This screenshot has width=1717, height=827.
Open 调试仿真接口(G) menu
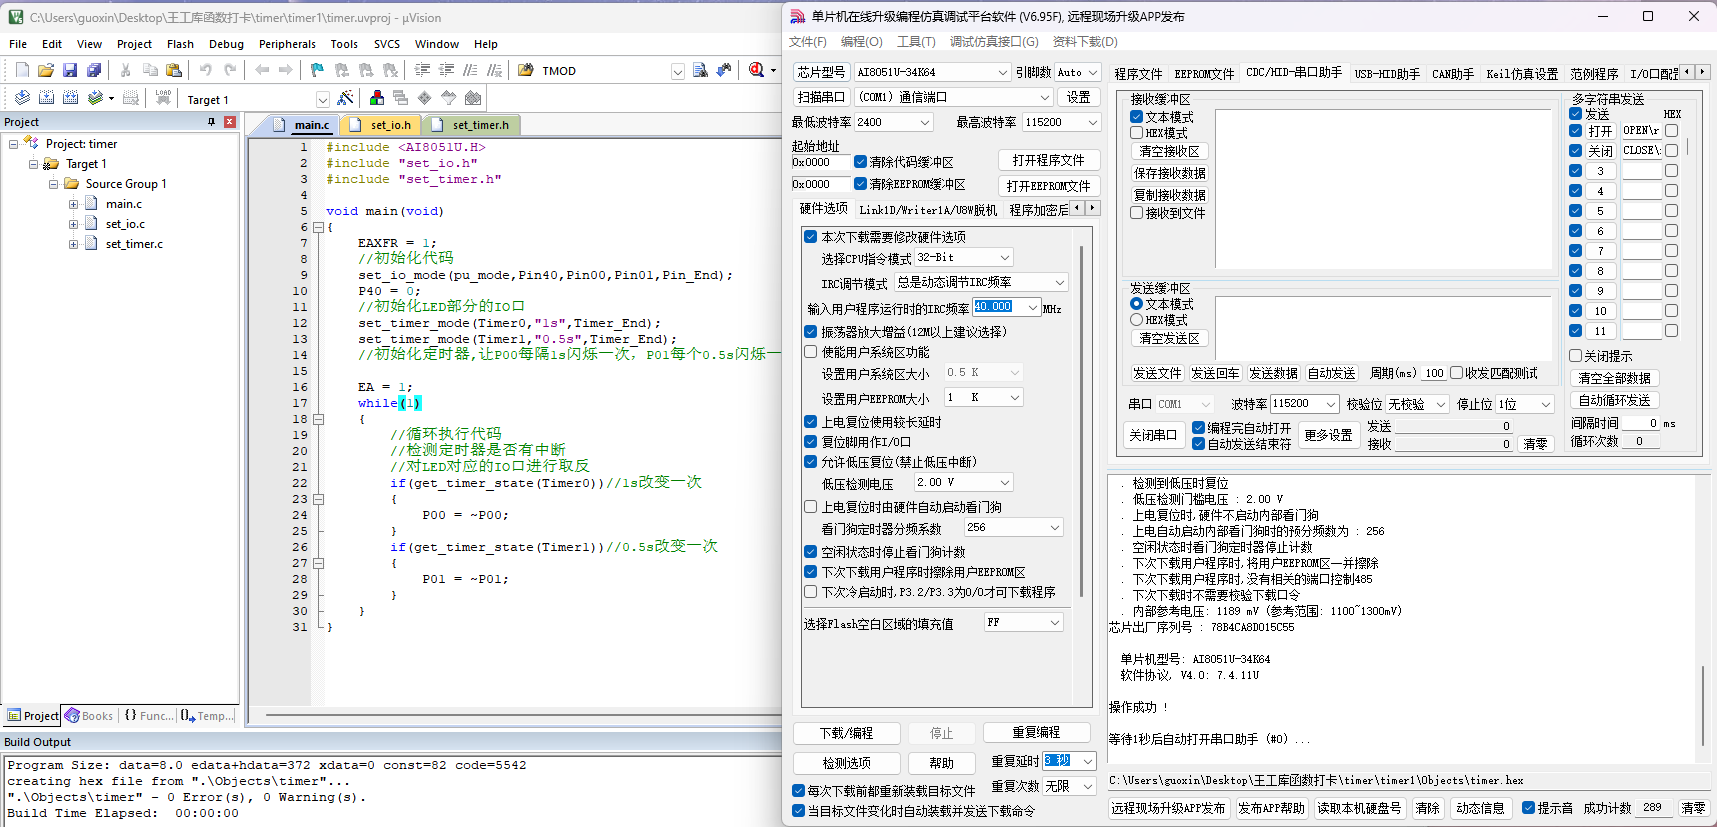click(994, 42)
